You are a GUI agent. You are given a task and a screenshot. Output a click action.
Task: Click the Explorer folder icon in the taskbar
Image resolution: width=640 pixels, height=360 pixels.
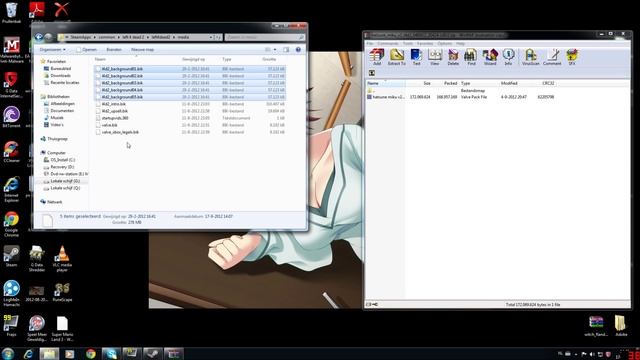(49, 353)
